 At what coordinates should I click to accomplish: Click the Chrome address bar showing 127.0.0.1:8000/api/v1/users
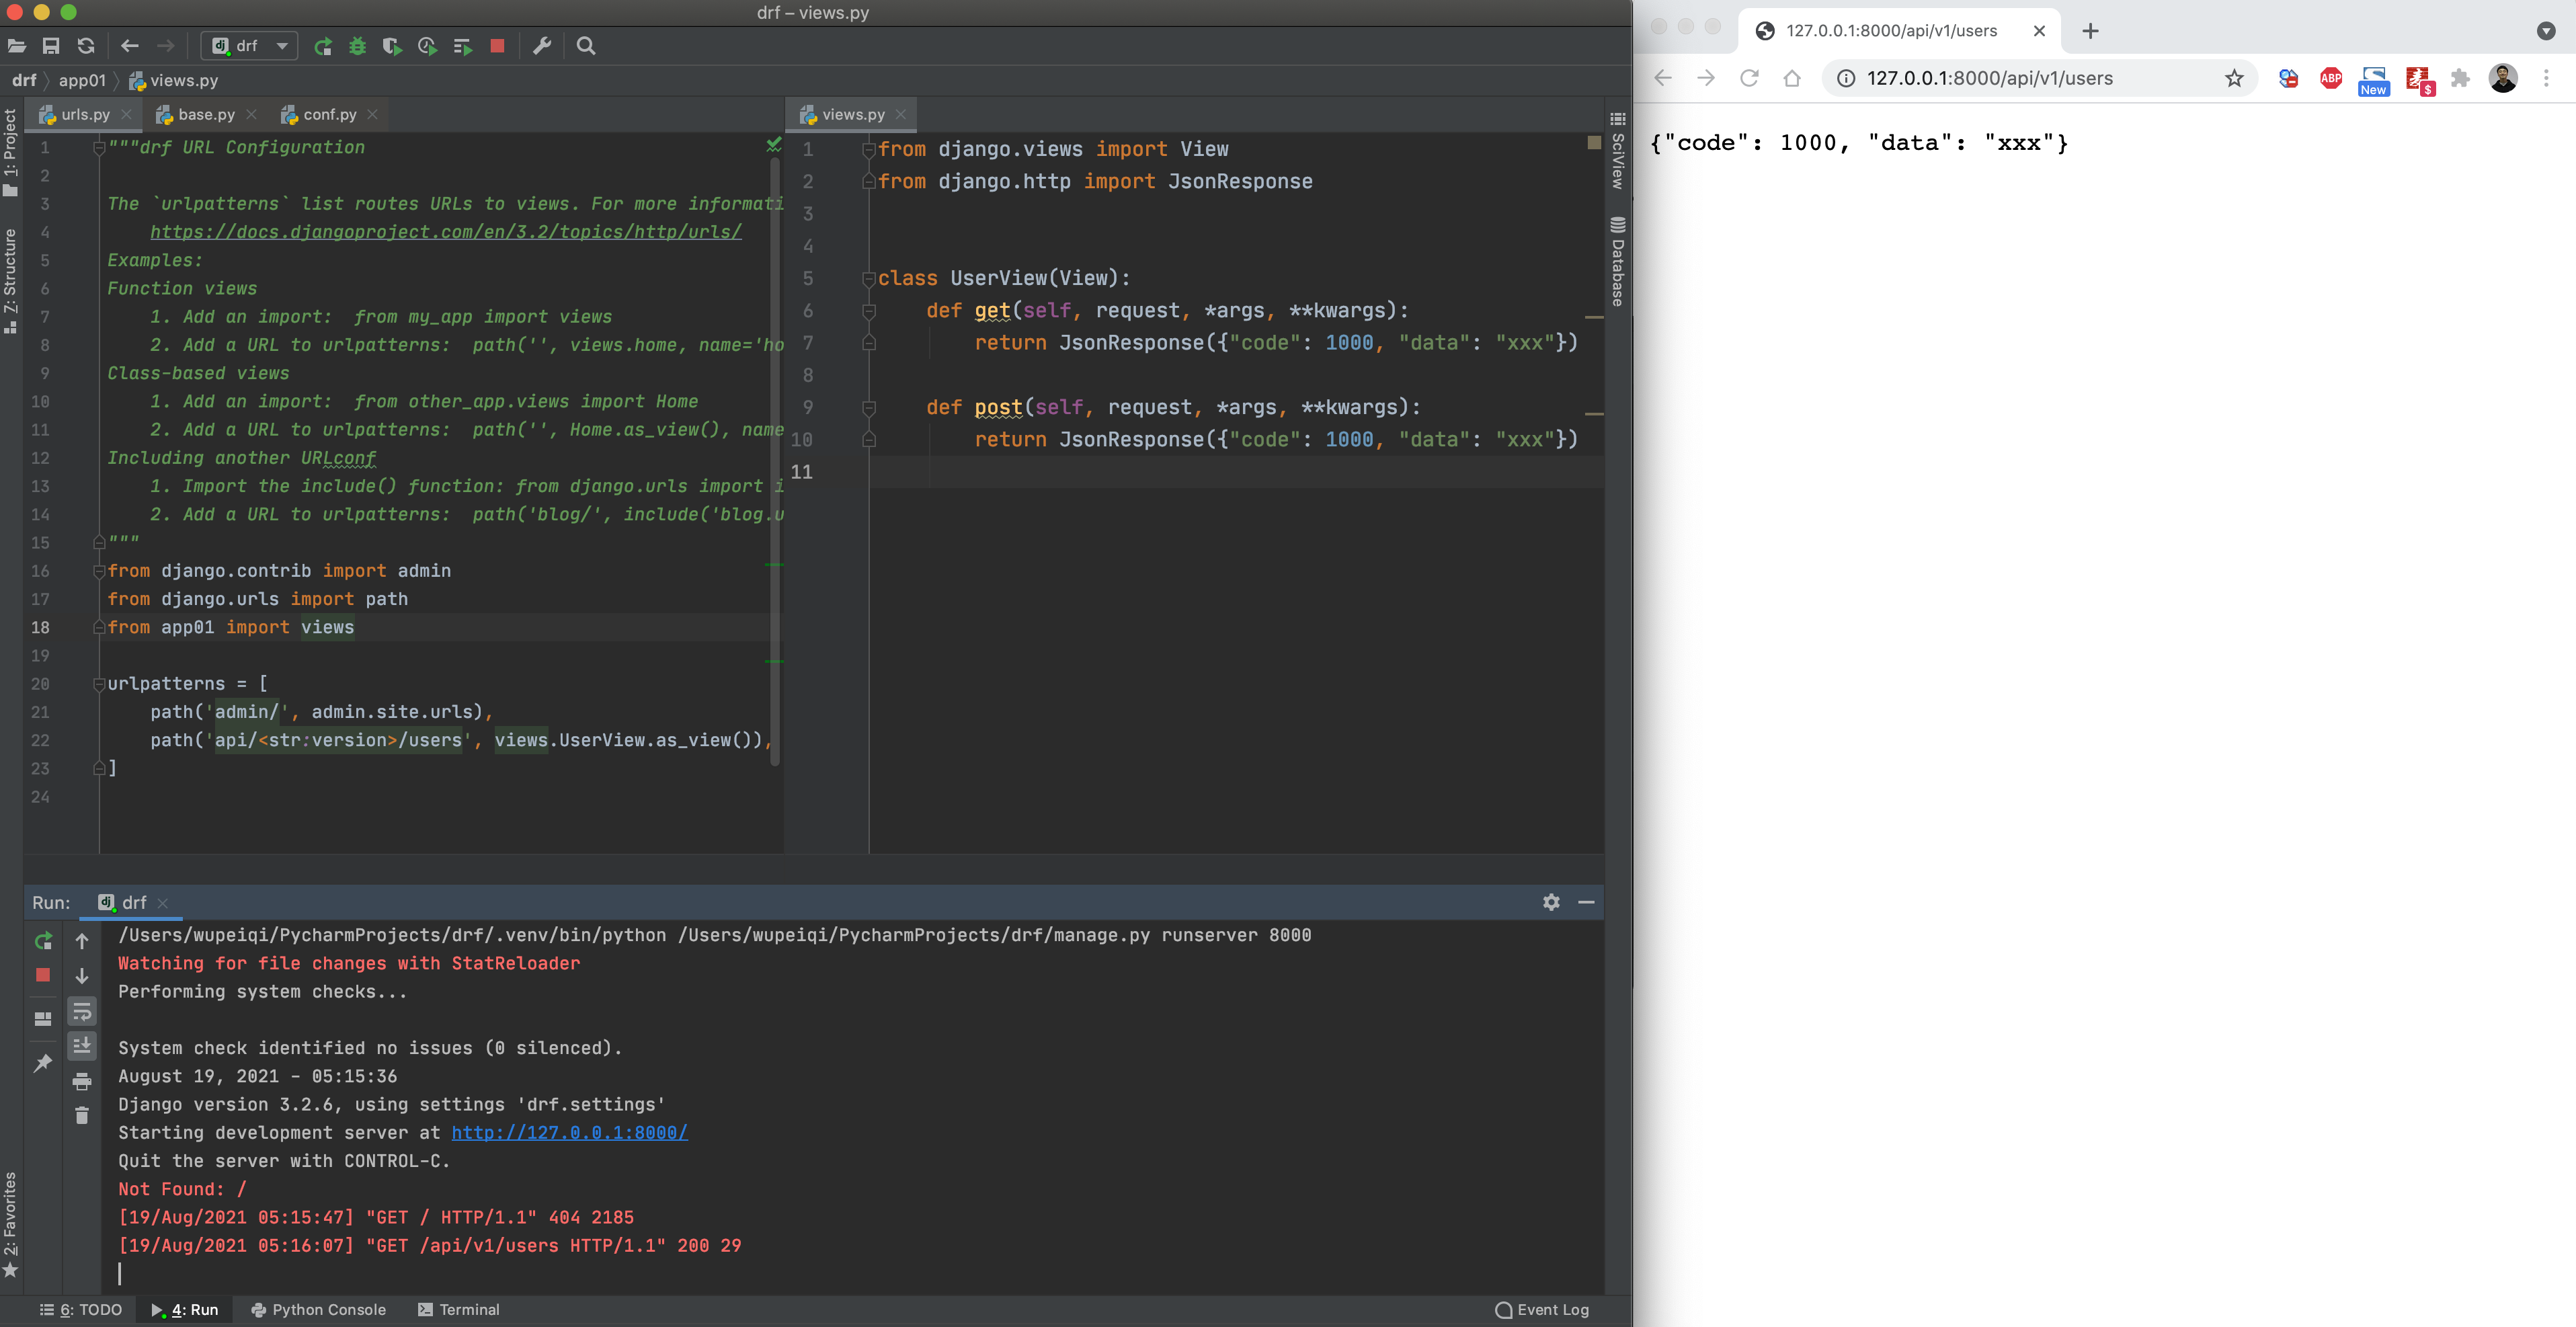point(1989,78)
